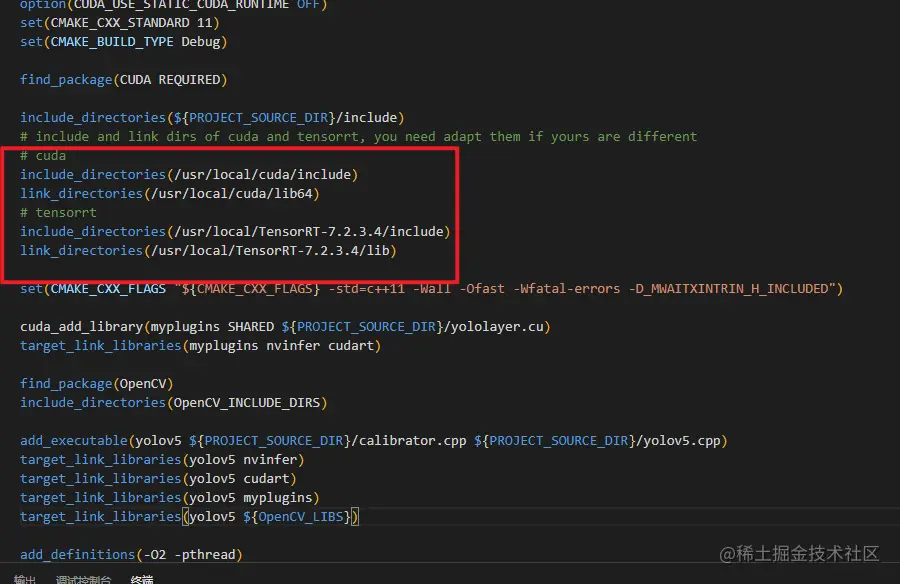Click the link_directories(/usr/local/cuda/lib64) line
This screenshot has height=584, width=900.
(170, 194)
